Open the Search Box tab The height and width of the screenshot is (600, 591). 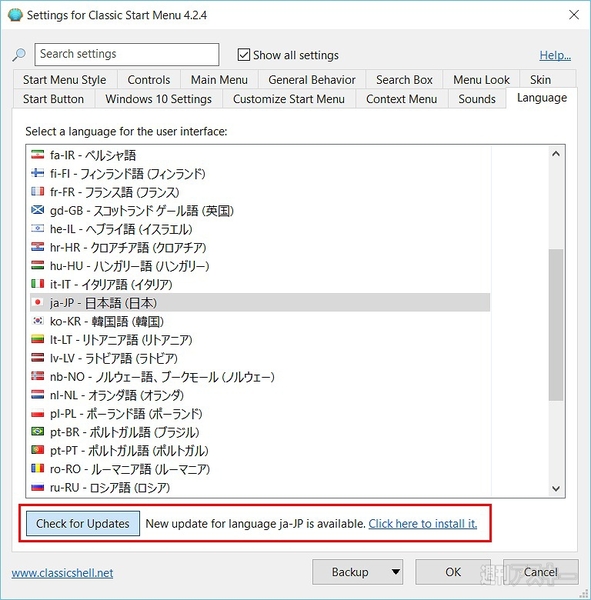(x=404, y=80)
